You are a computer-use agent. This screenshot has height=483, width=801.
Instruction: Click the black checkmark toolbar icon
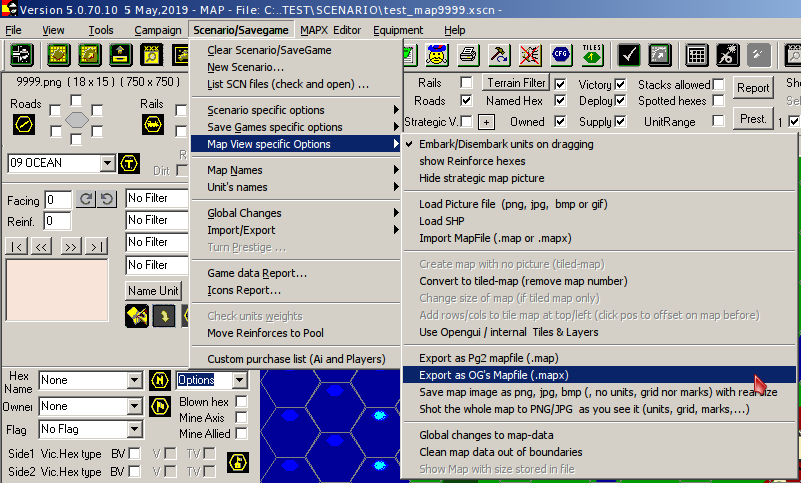coord(629,54)
